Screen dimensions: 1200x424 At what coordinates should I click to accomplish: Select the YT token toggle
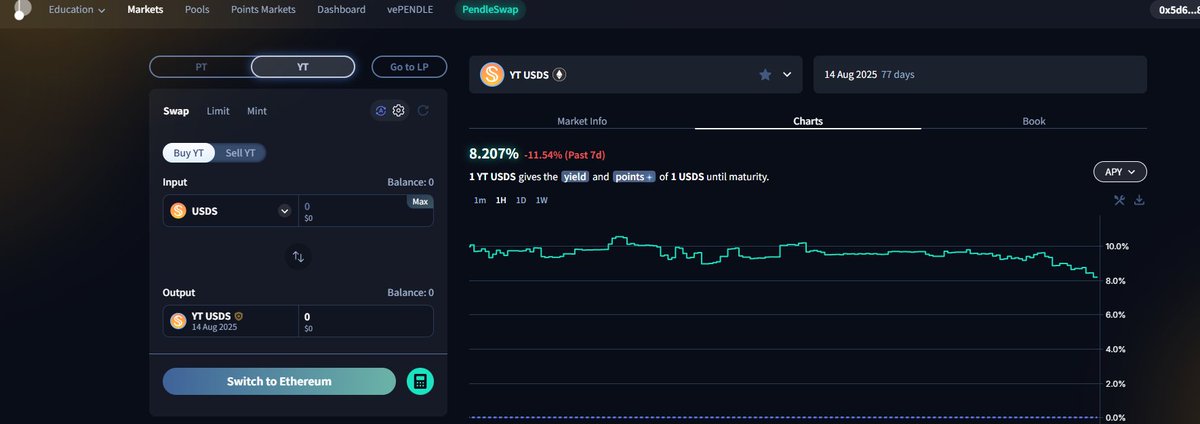click(303, 67)
